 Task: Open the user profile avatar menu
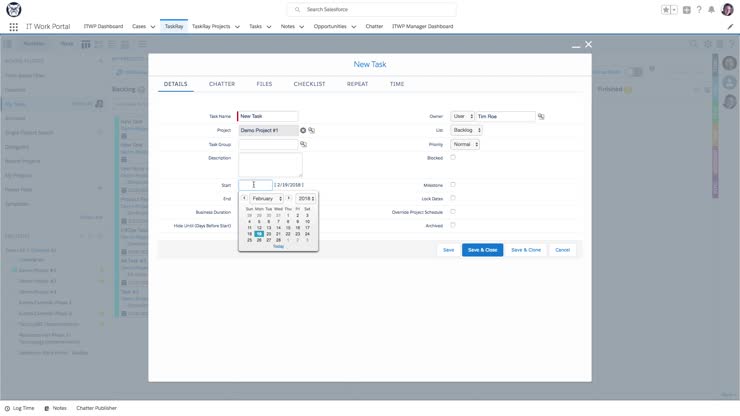click(x=727, y=9)
